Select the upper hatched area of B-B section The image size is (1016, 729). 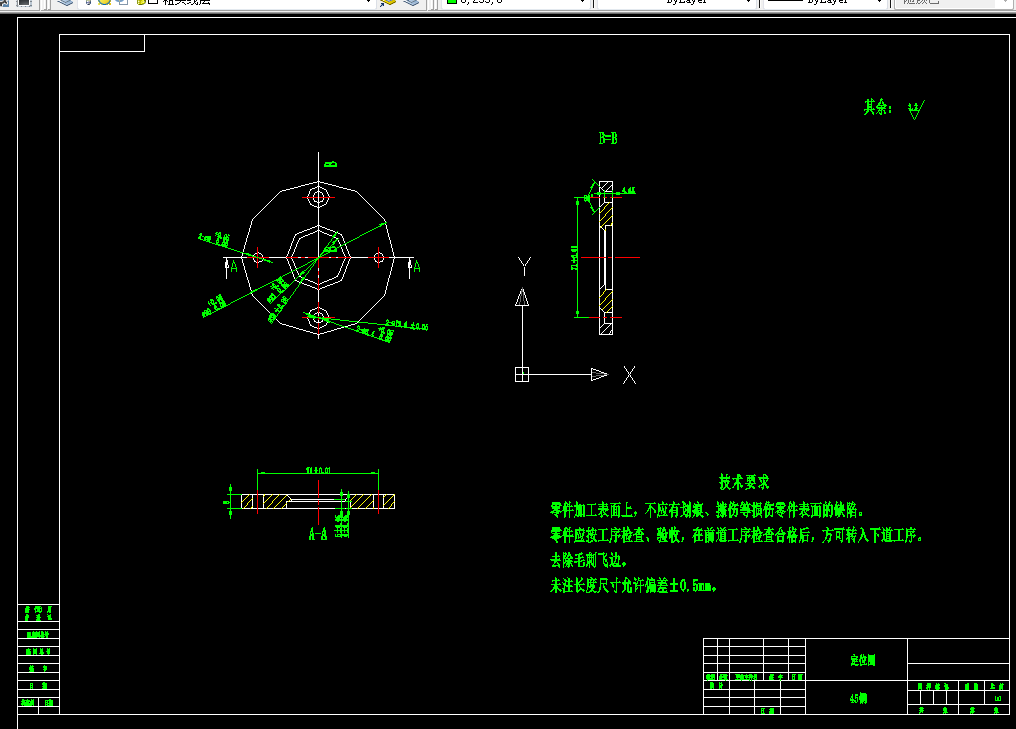coord(606,214)
